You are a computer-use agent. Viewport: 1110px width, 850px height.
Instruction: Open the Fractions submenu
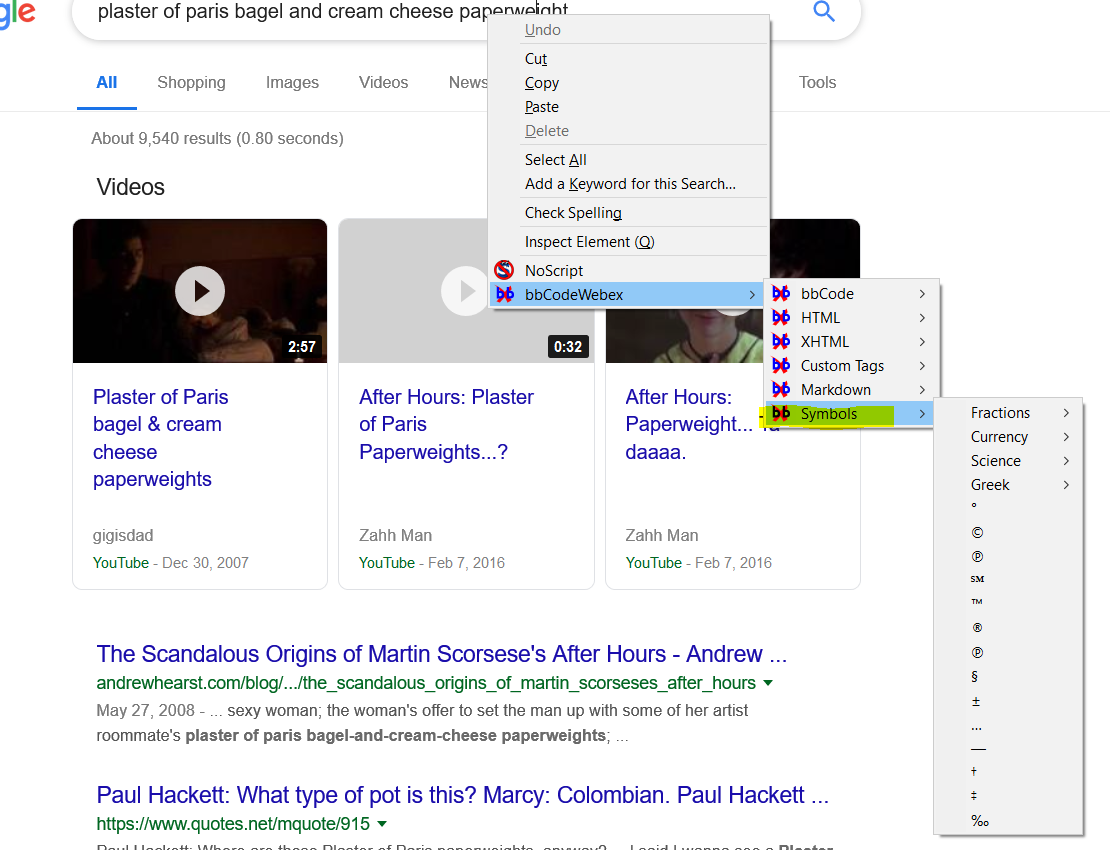1008,413
